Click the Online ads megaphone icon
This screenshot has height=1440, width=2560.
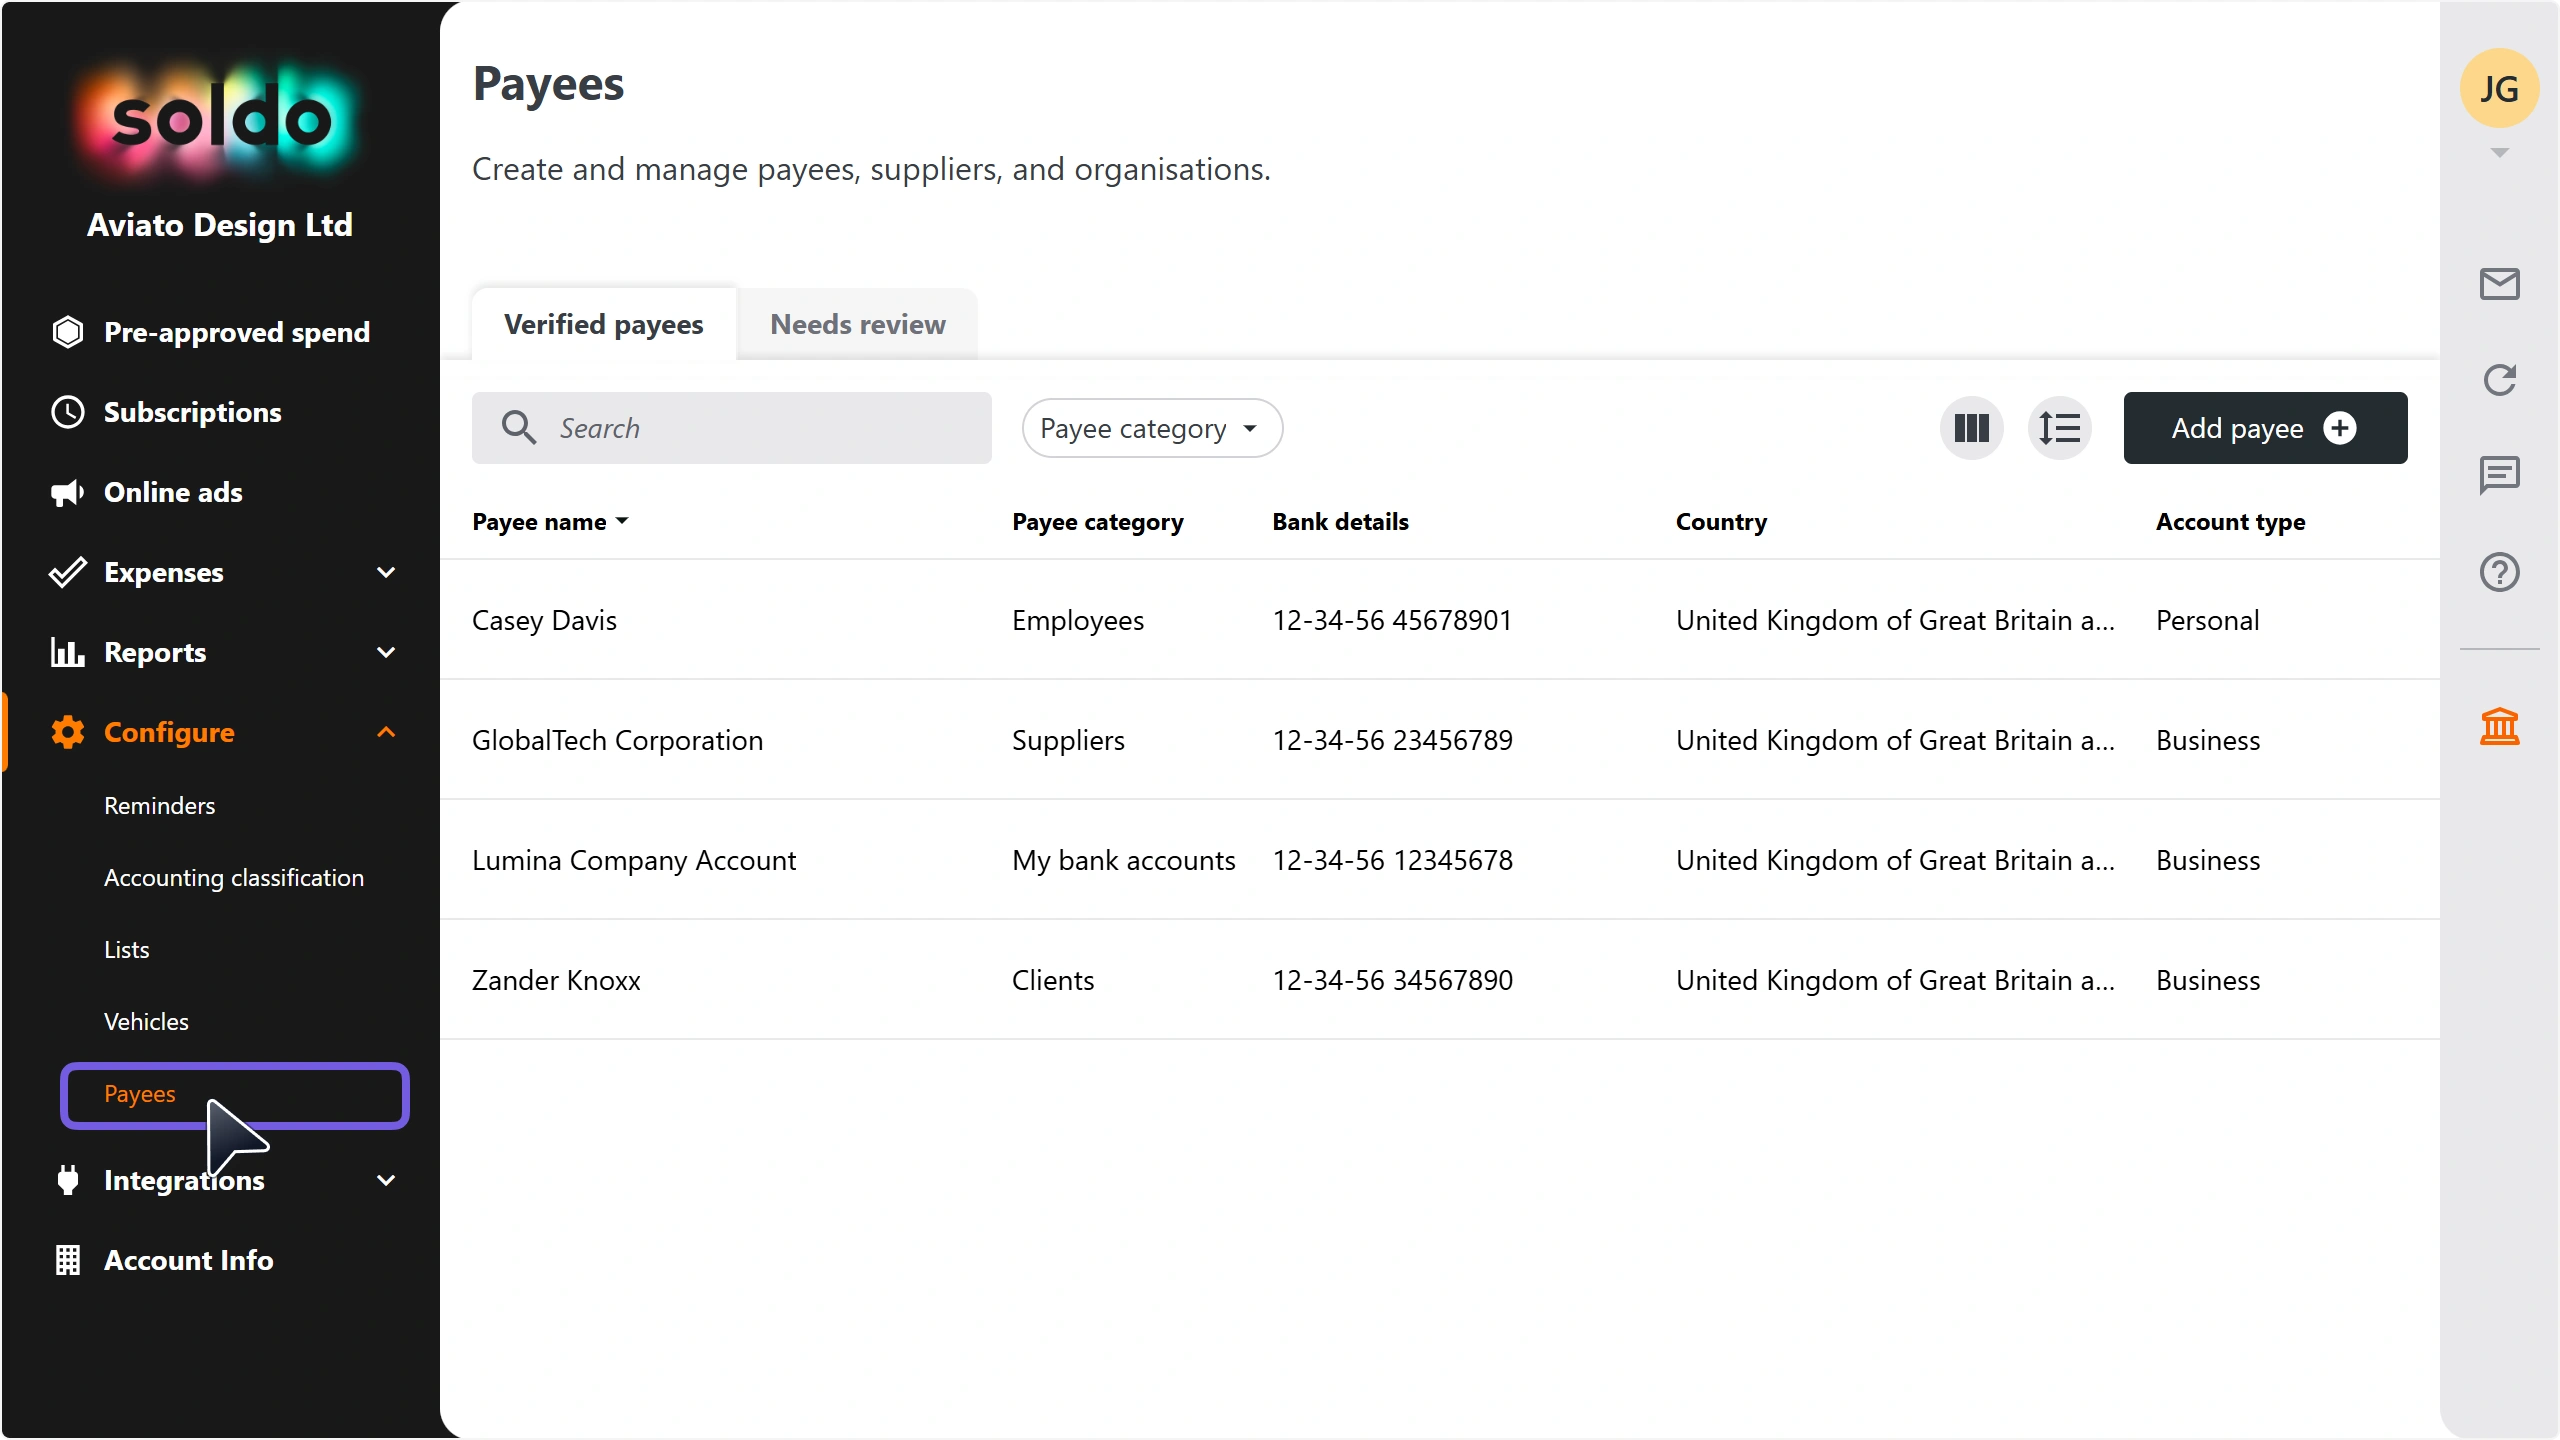click(67, 492)
